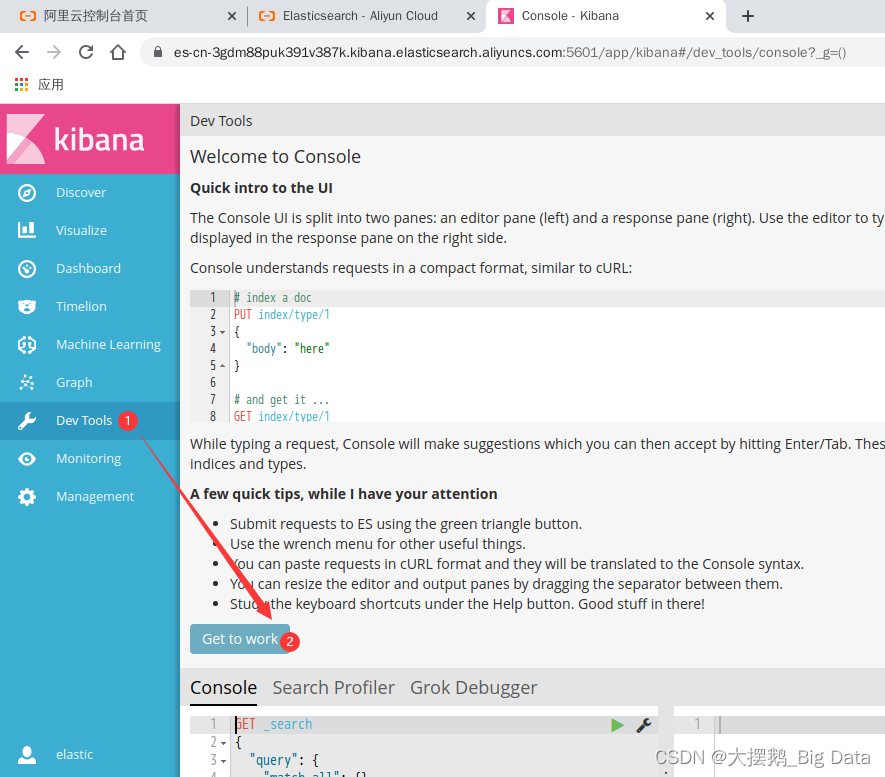Open Timelion in the sidebar
Screen dimensions: 885x777
tap(81, 306)
